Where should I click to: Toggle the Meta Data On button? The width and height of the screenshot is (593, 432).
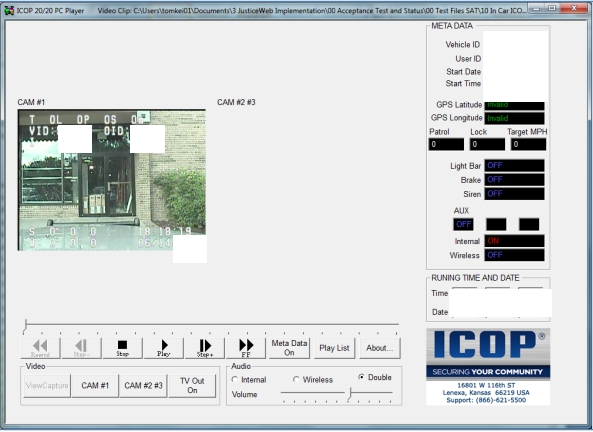[289, 348]
